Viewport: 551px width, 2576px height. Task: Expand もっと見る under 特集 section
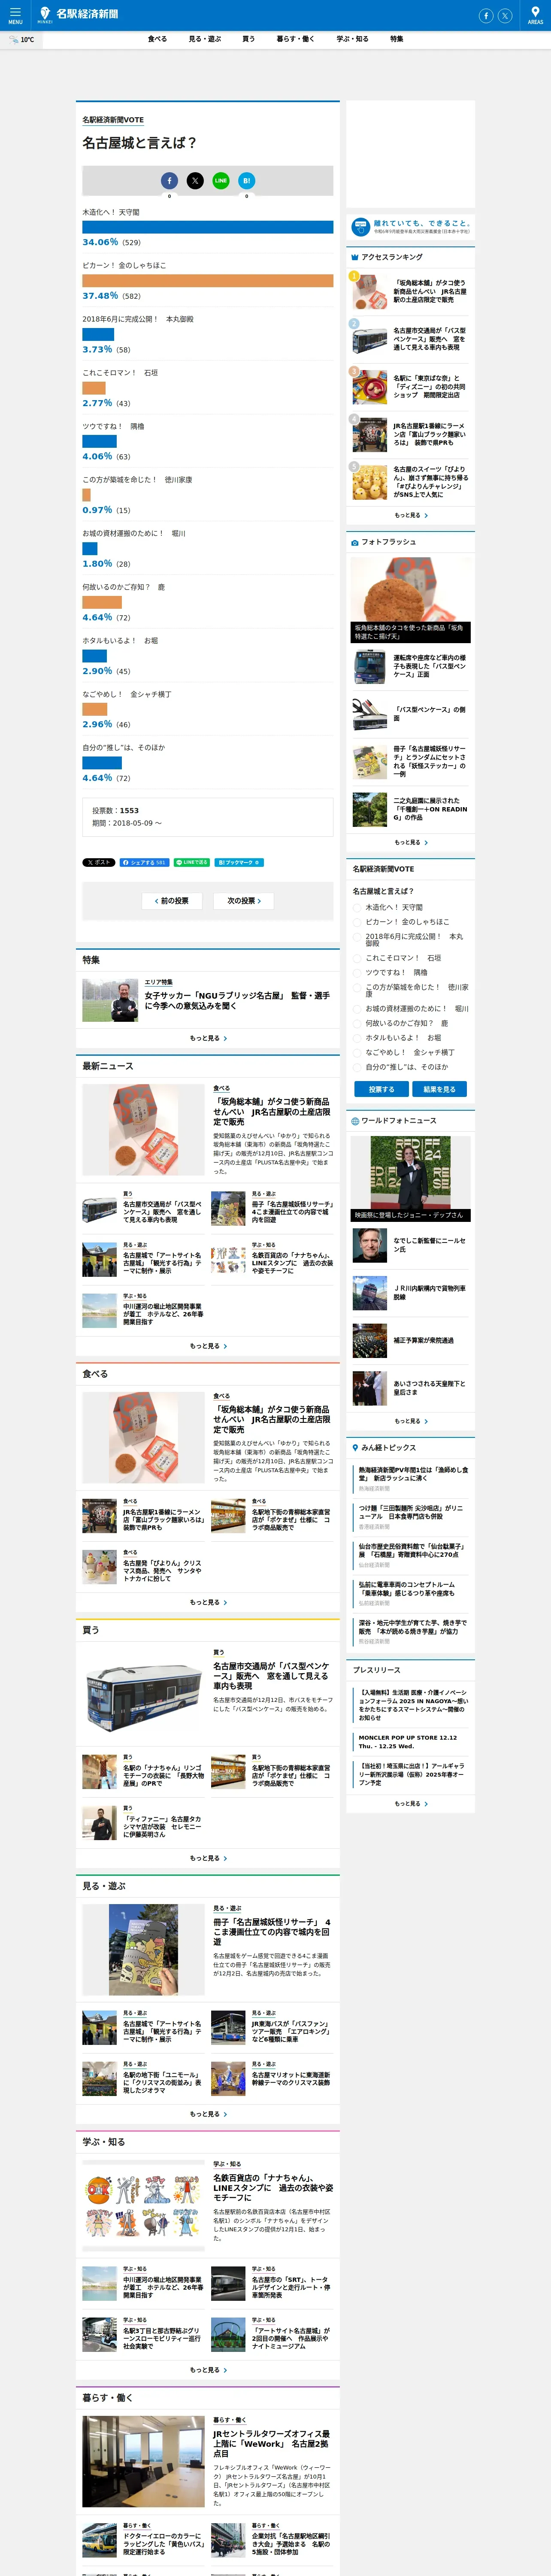[x=208, y=1038]
